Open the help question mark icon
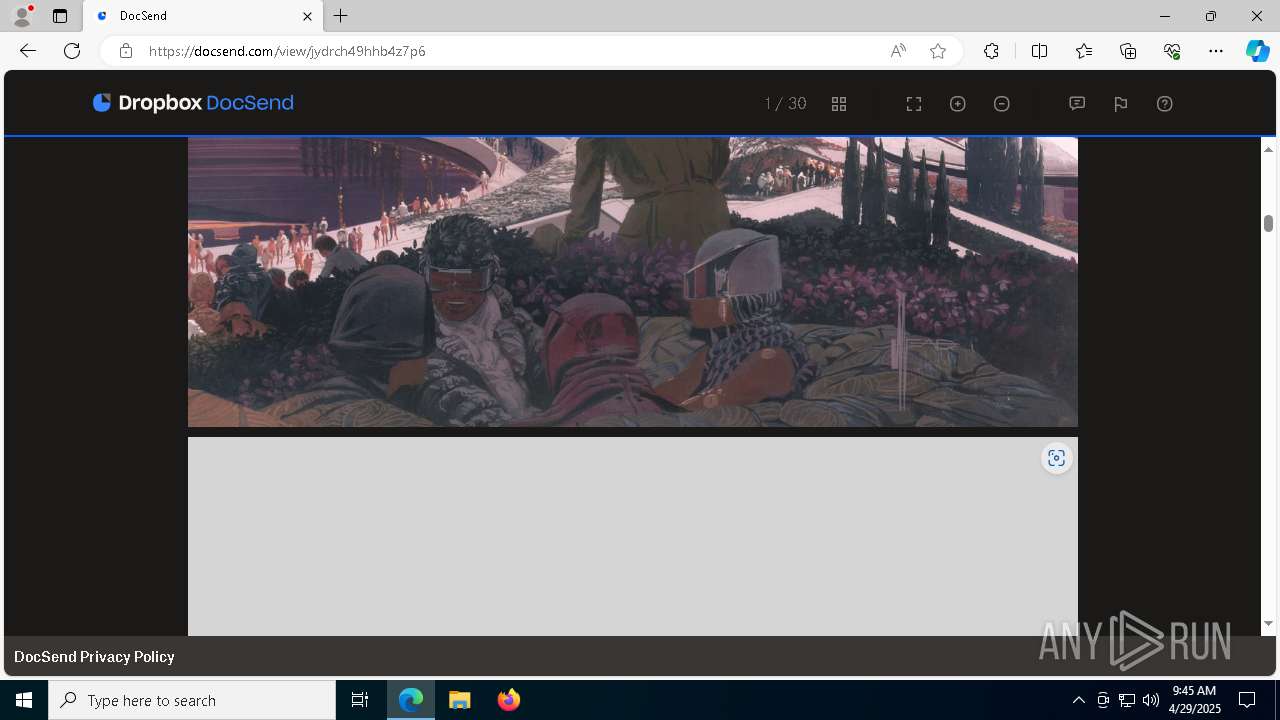 (x=1165, y=104)
